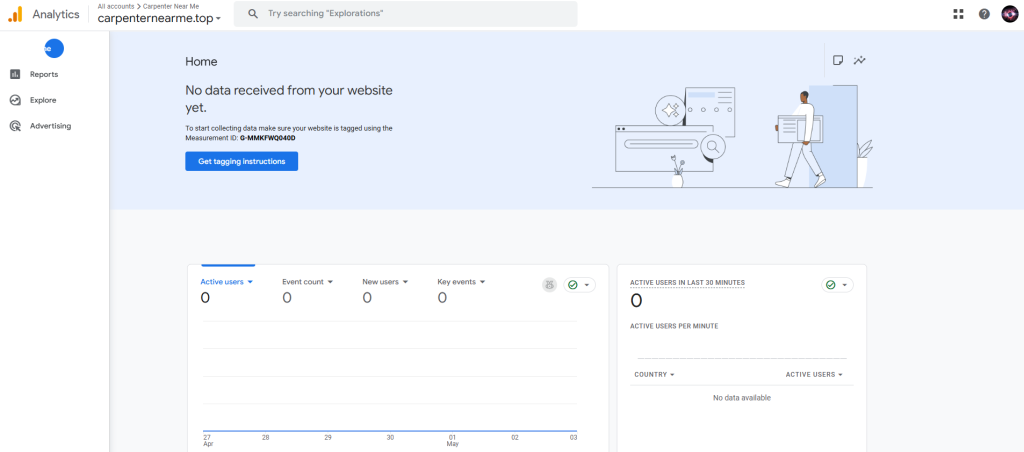The height and width of the screenshot is (452, 1024).
Task: Open the Key events metric dropdown
Action: (461, 282)
